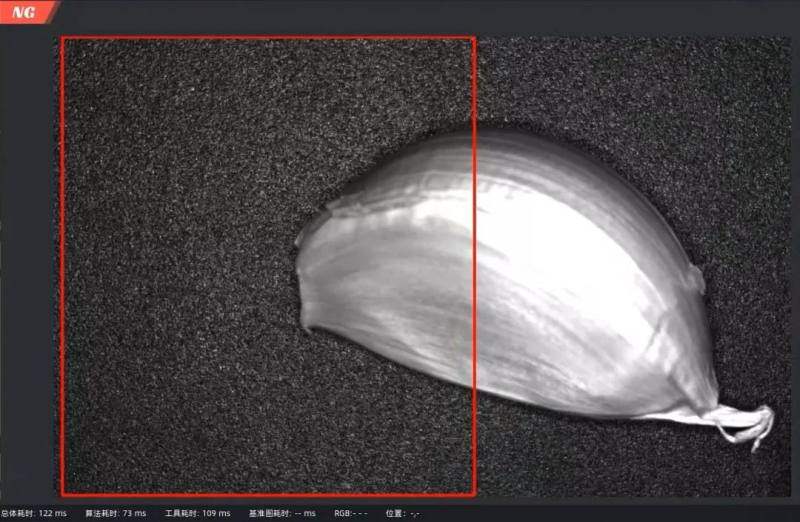This screenshot has height=522, width=800.
Task: Click the garlic clove's curled stem tip
Action: [x=754, y=424]
